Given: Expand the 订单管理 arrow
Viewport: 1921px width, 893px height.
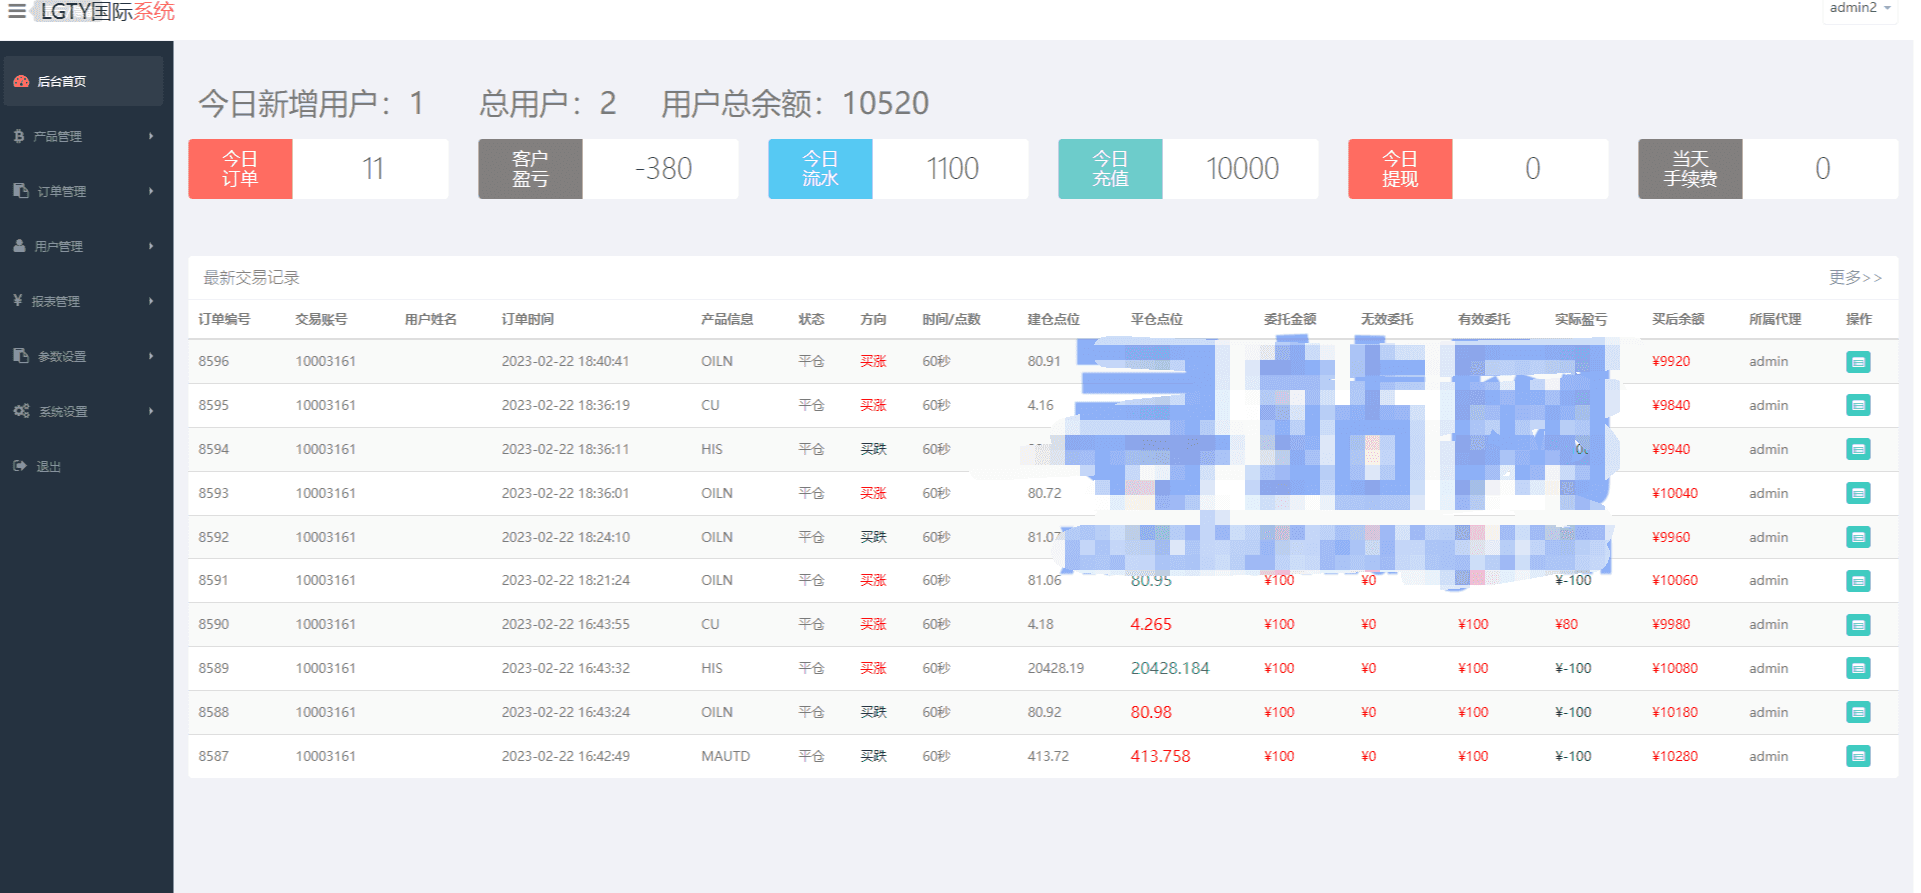Looking at the screenshot, I should pos(151,191).
